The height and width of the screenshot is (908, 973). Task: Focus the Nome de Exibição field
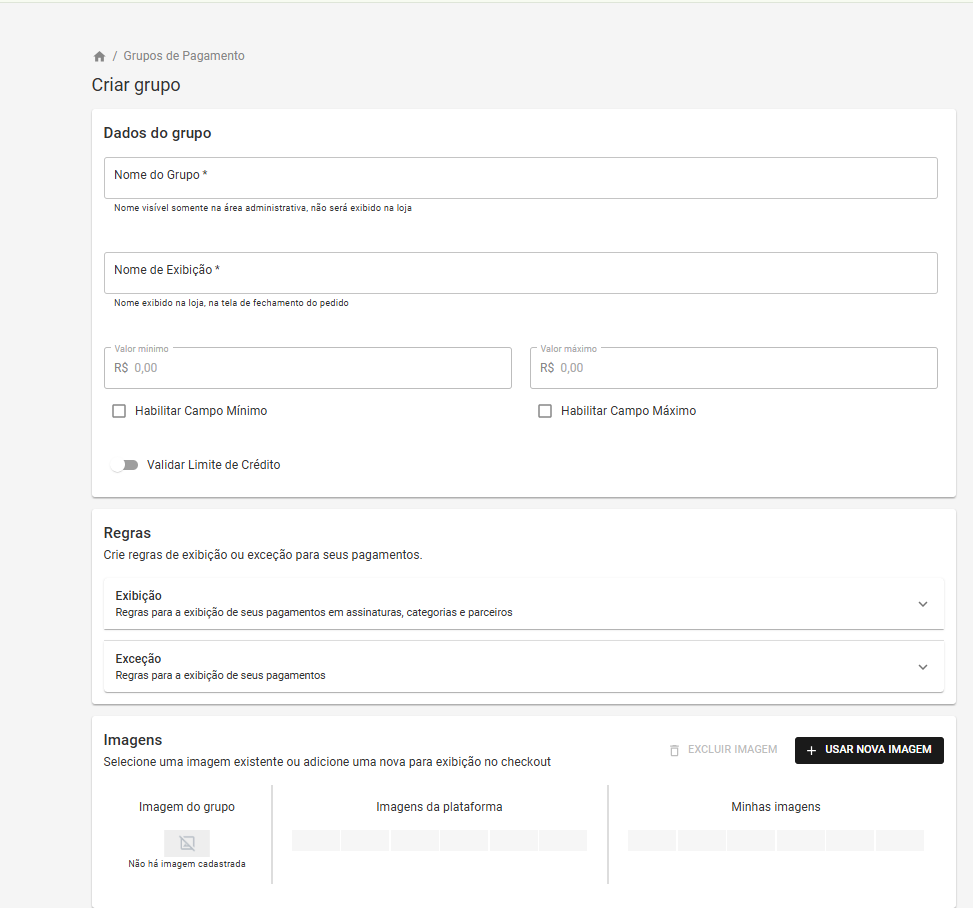[521, 273]
